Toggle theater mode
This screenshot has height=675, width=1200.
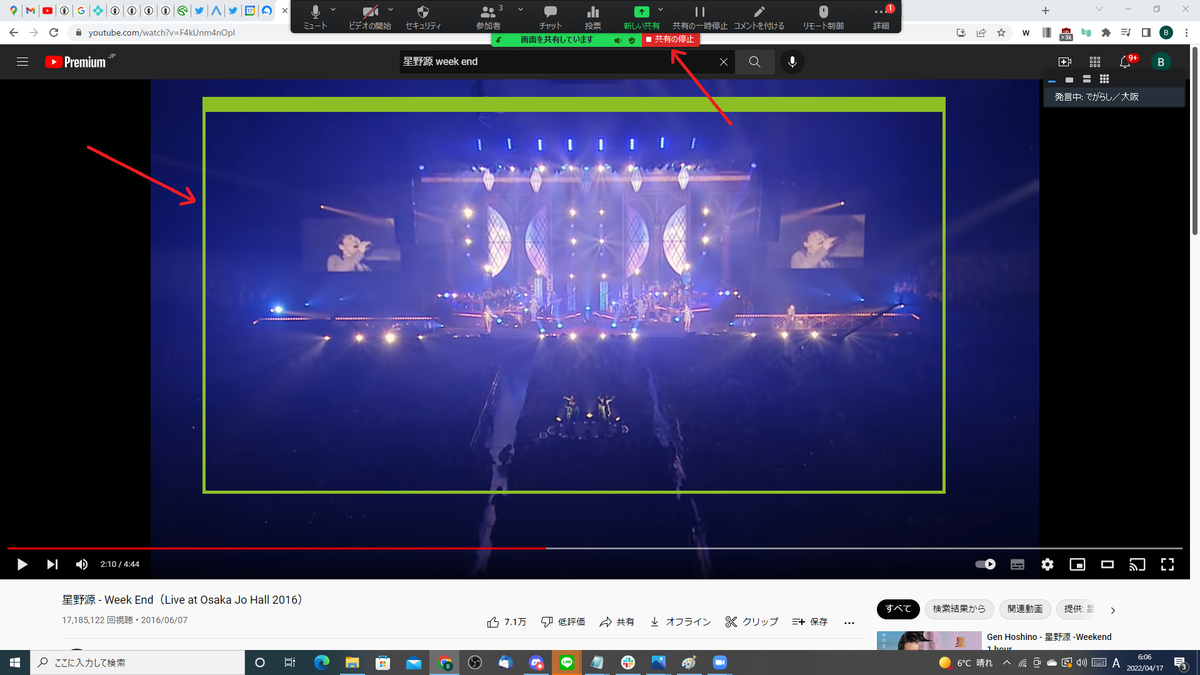click(x=1107, y=564)
